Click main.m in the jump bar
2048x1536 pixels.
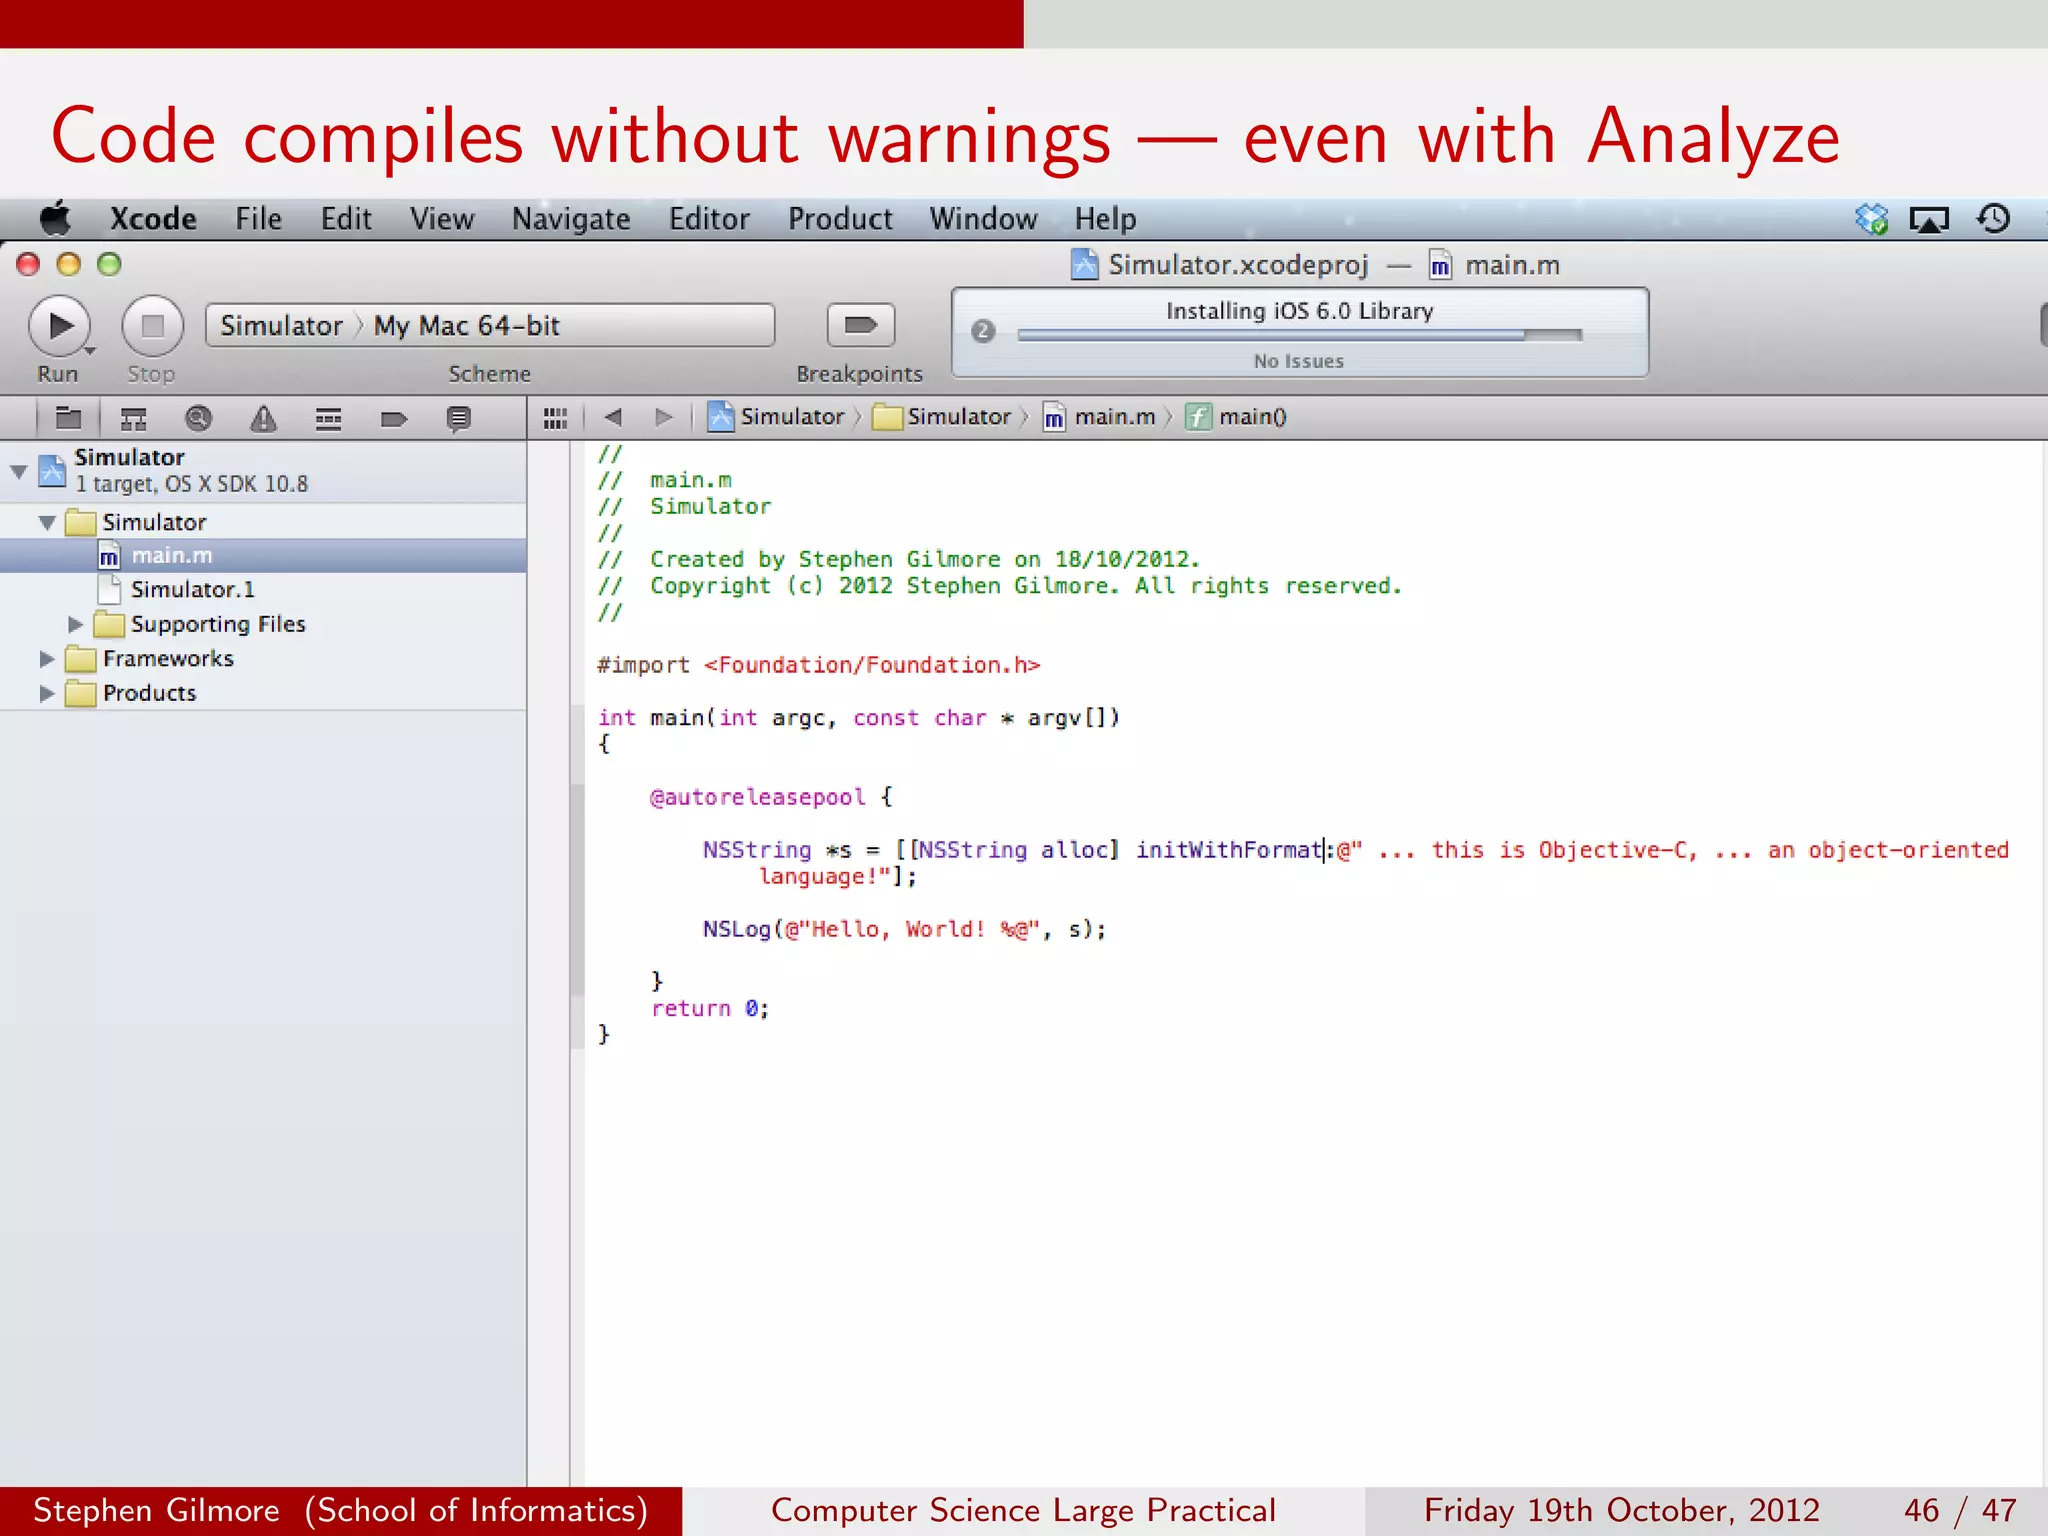1099,416
